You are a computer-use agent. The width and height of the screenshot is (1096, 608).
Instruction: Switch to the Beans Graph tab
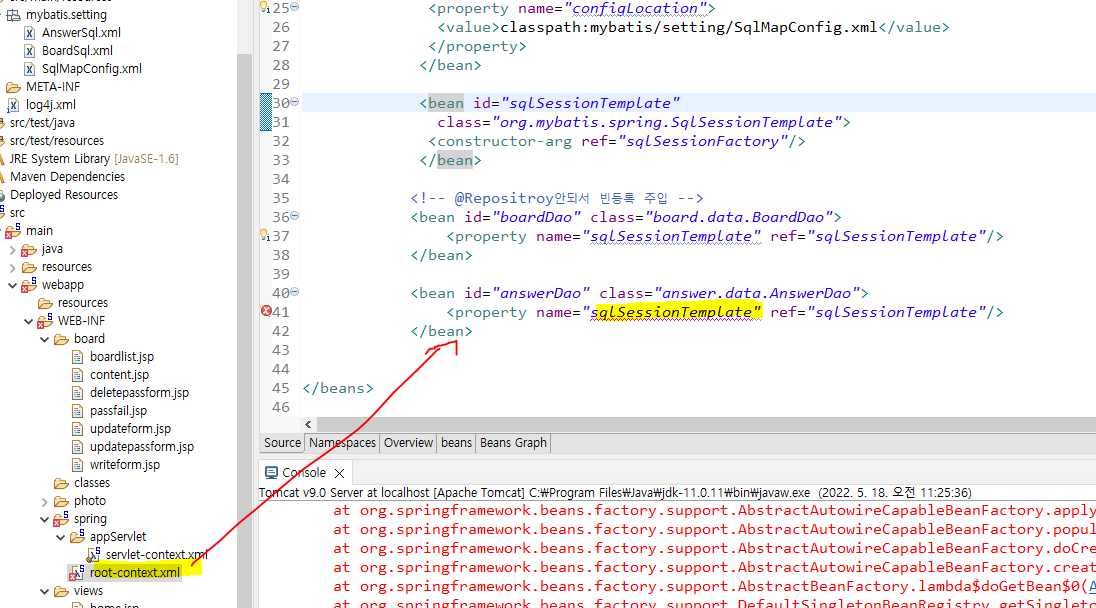click(513, 442)
